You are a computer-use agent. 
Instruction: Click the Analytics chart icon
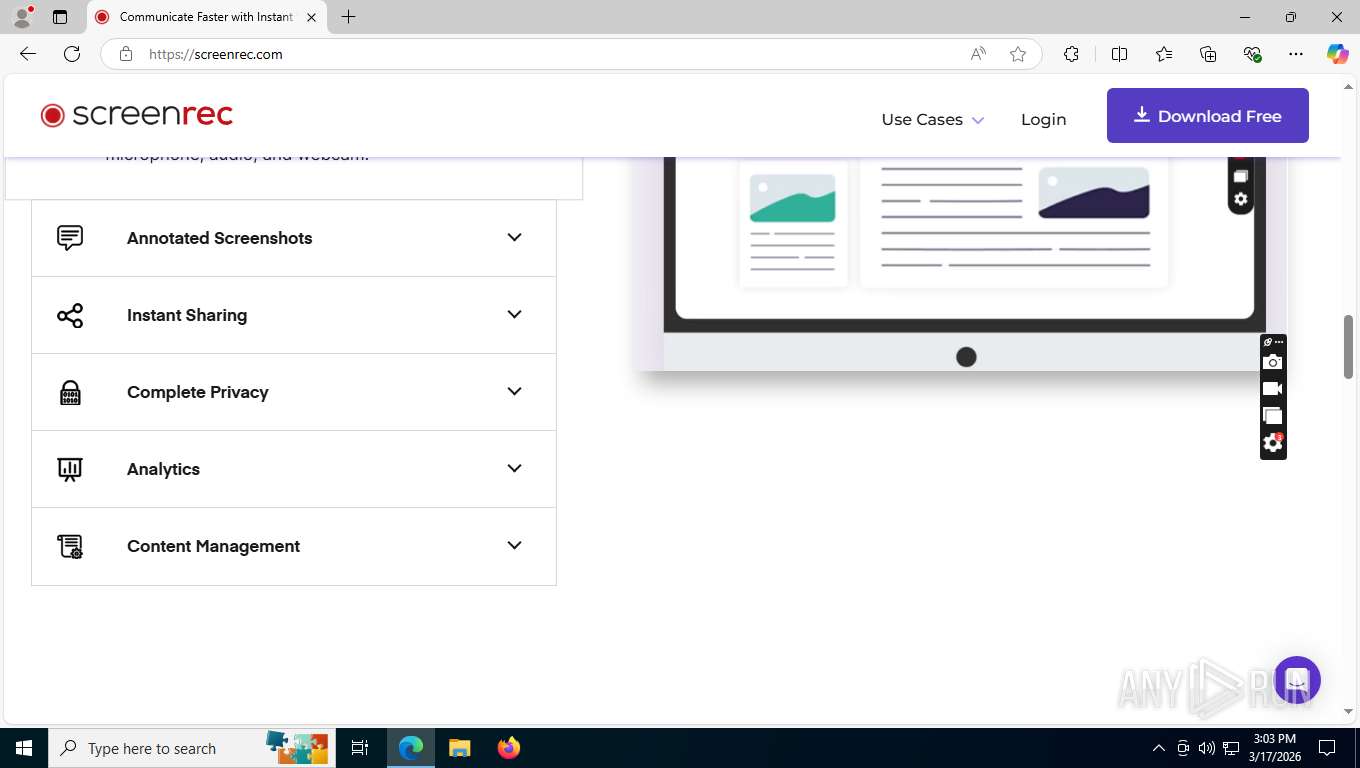coord(70,469)
